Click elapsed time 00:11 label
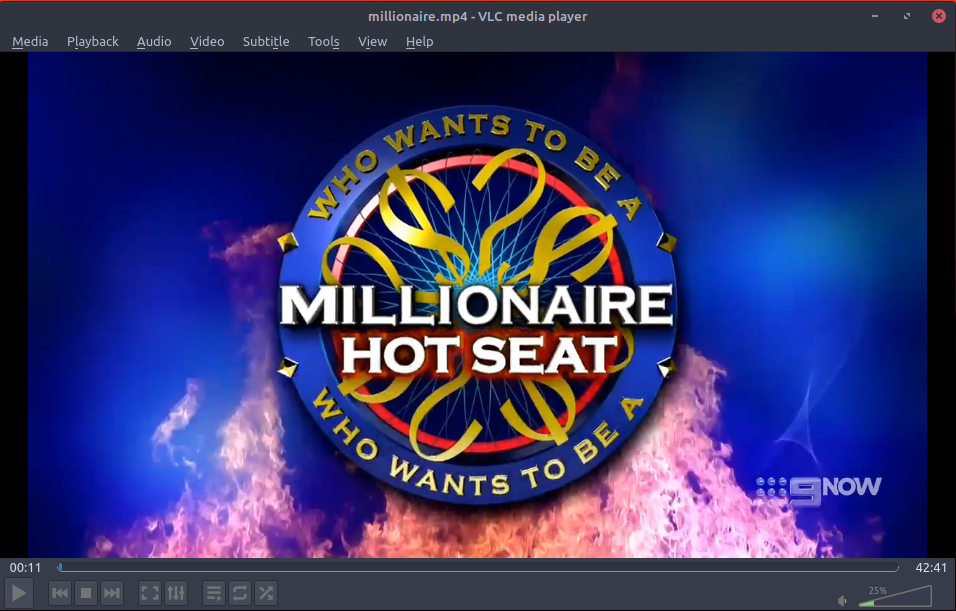Image resolution: width=956 pixels, height=611 pixels. (x=25, y=568)
